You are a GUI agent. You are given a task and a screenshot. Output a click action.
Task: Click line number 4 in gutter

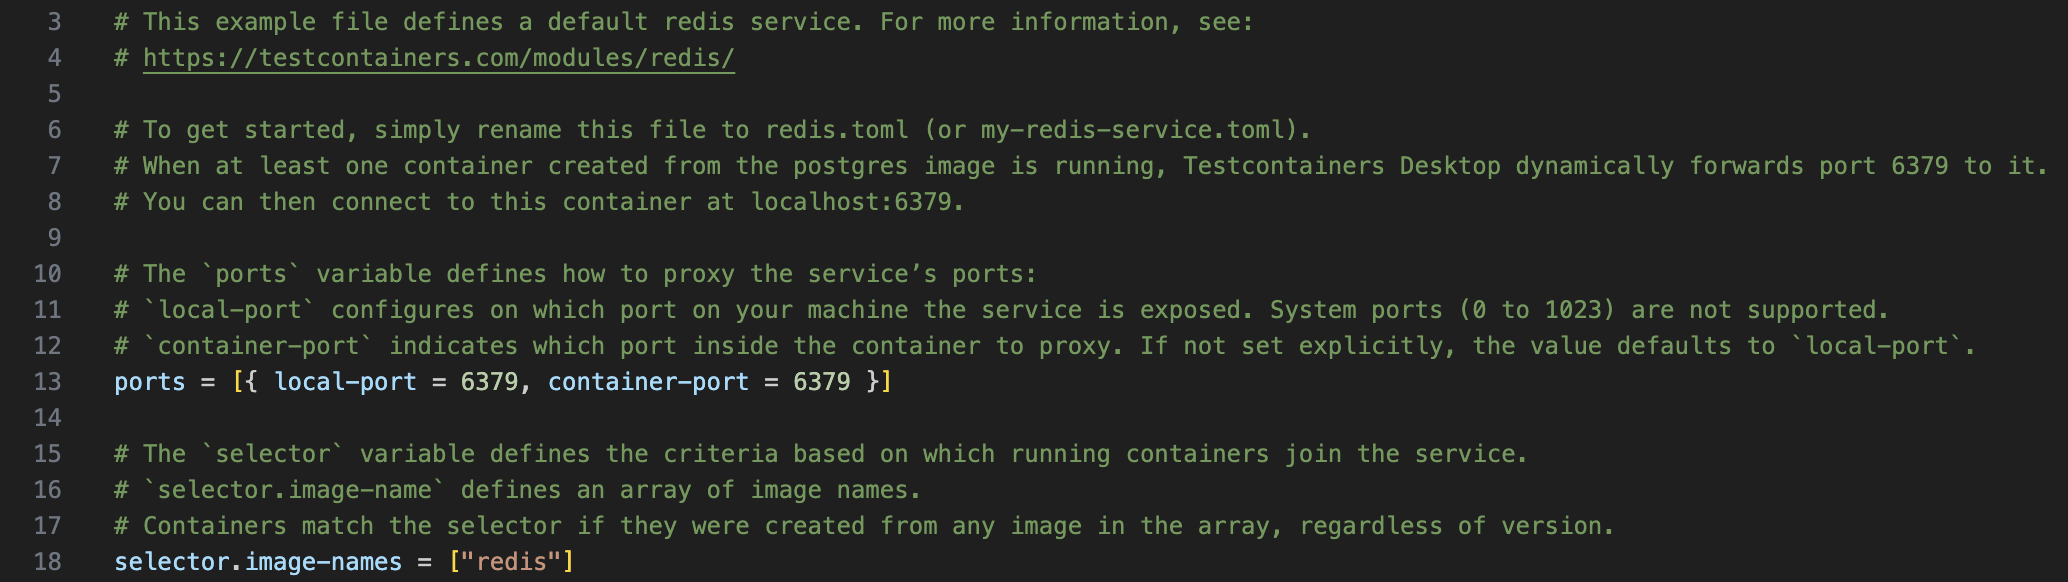(x=54, y=58)
